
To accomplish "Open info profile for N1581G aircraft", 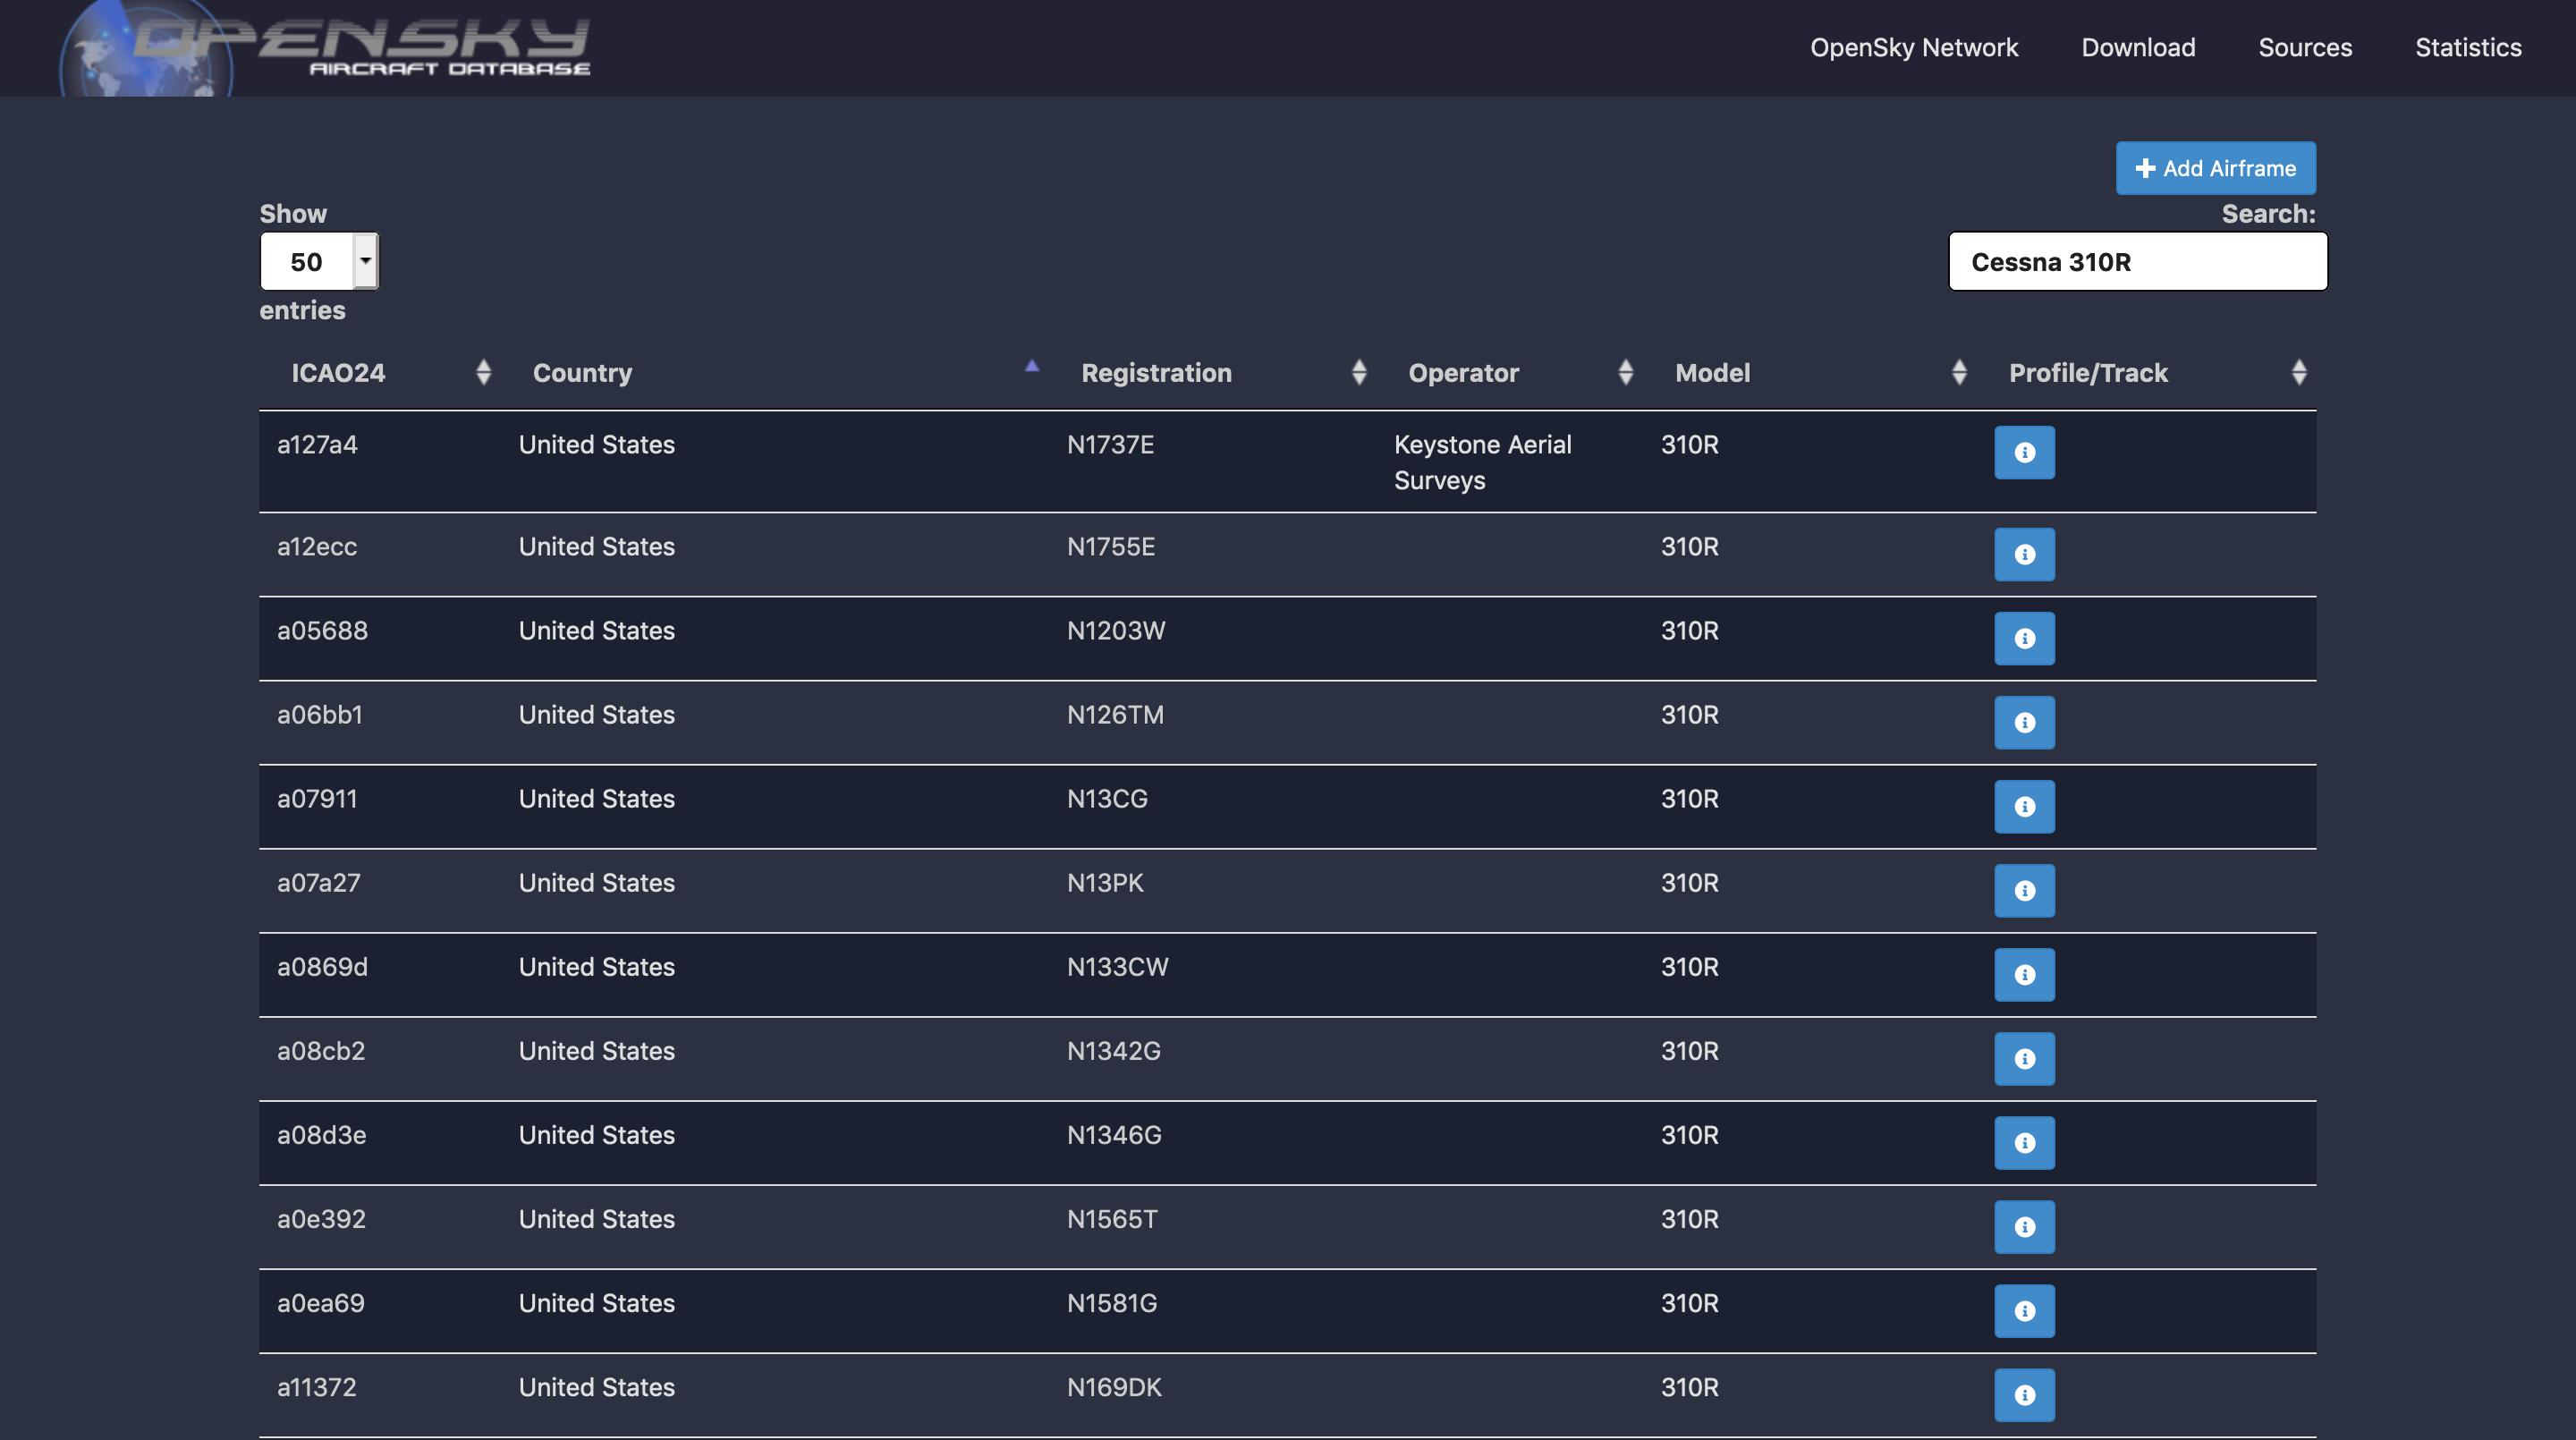I will coord(2024,1311).
